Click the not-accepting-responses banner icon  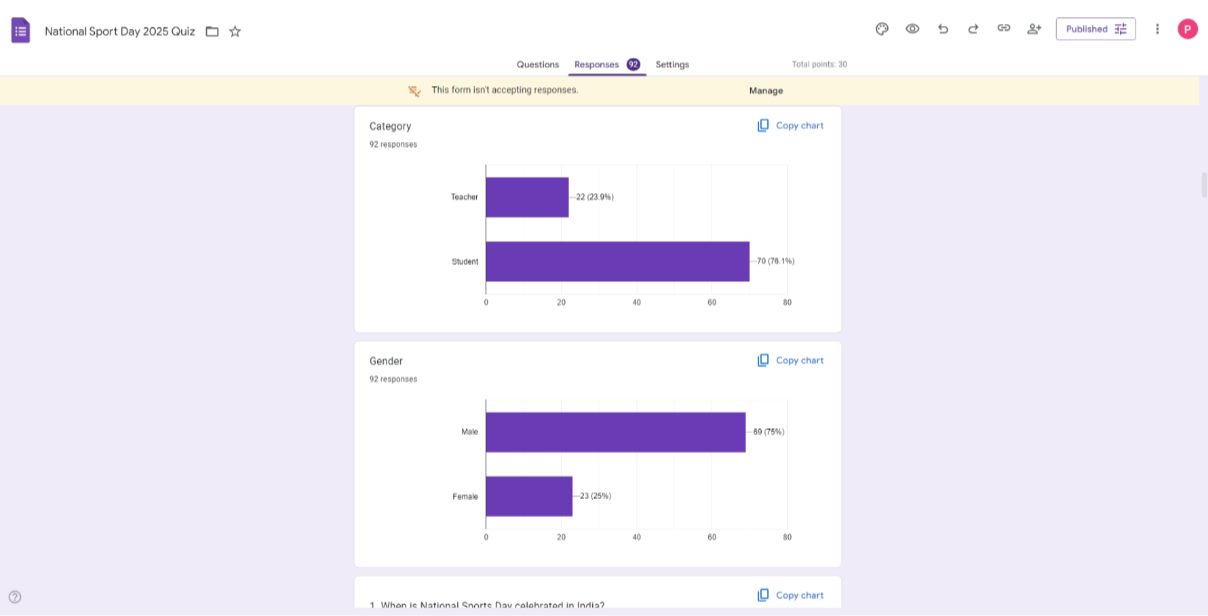[414, 91]
